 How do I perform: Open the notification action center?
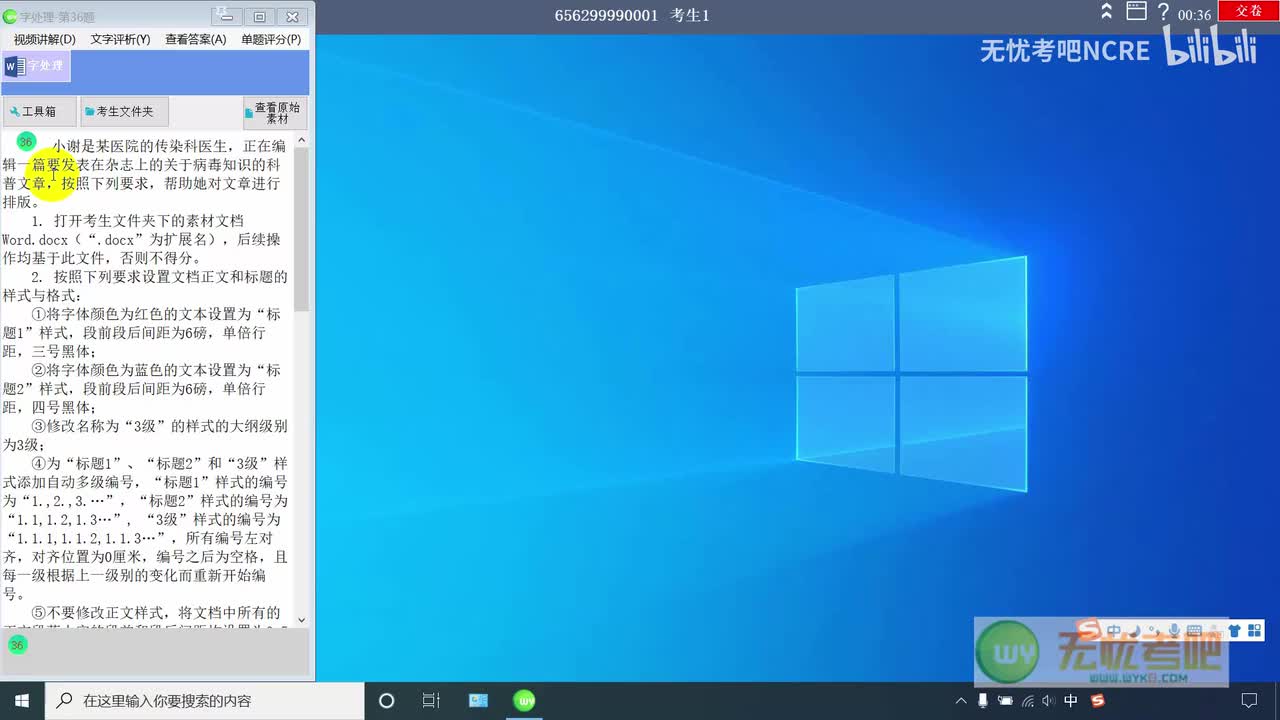click(1249, 701)
